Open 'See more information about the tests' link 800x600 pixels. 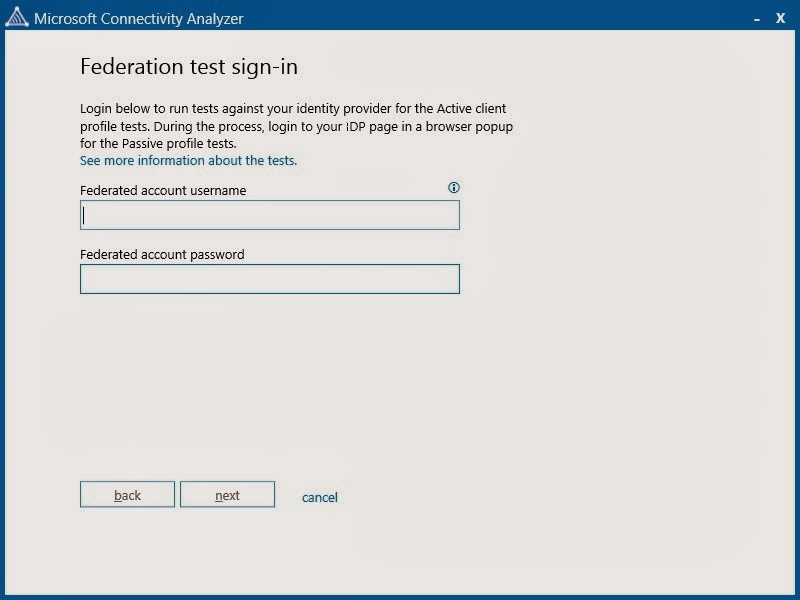pos(188,161)
